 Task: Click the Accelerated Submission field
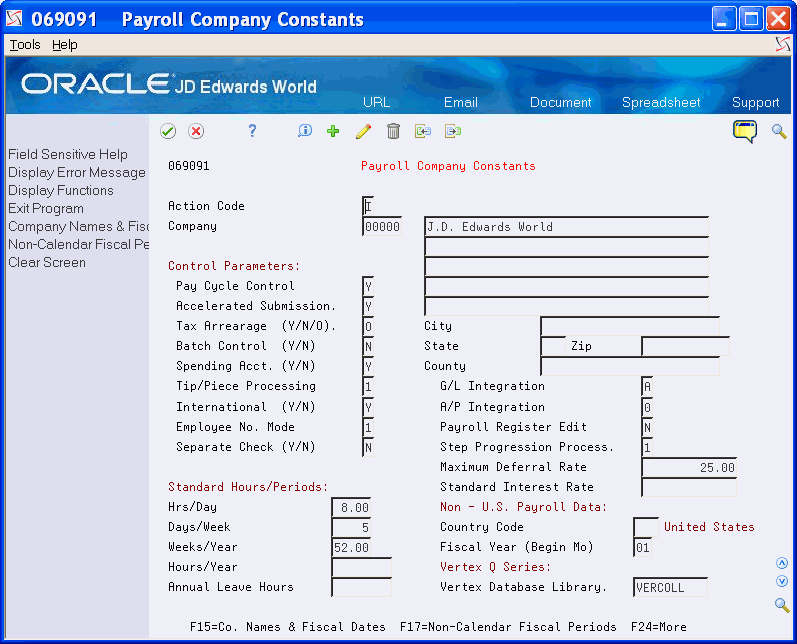pyautogui.click(x=368, y=306)
